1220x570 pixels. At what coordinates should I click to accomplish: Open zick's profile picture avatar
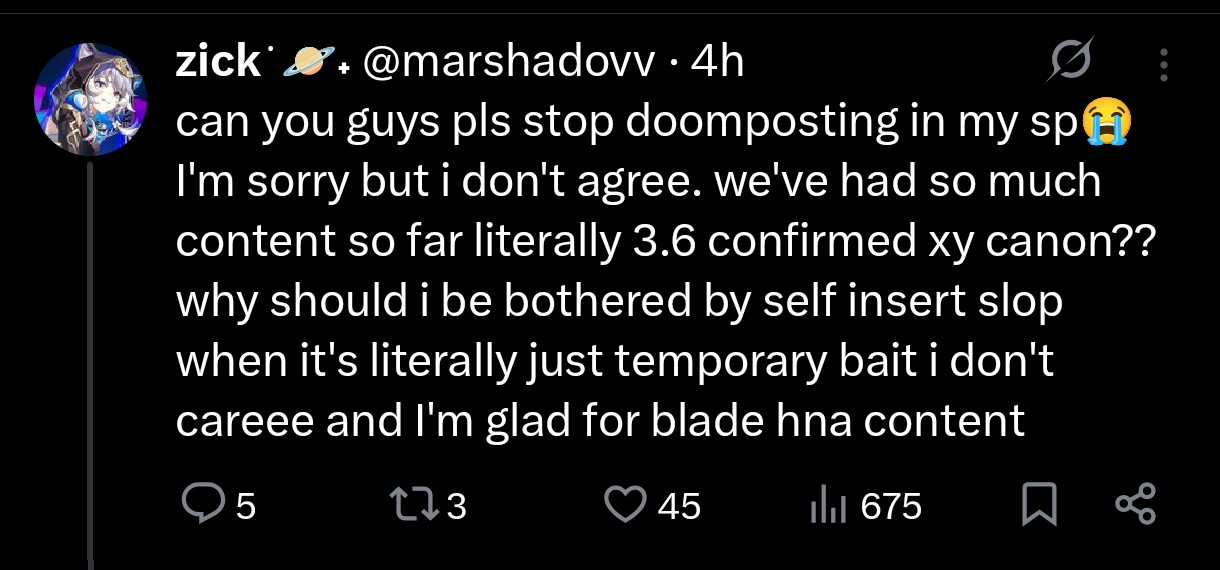91,99
